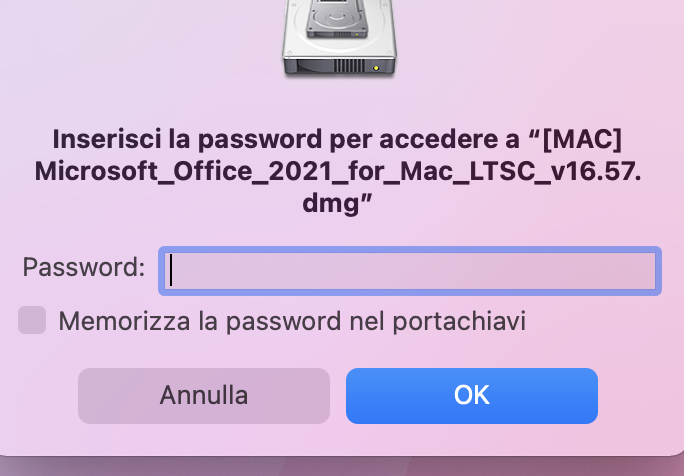Submit the password via OK

(472, 396)
